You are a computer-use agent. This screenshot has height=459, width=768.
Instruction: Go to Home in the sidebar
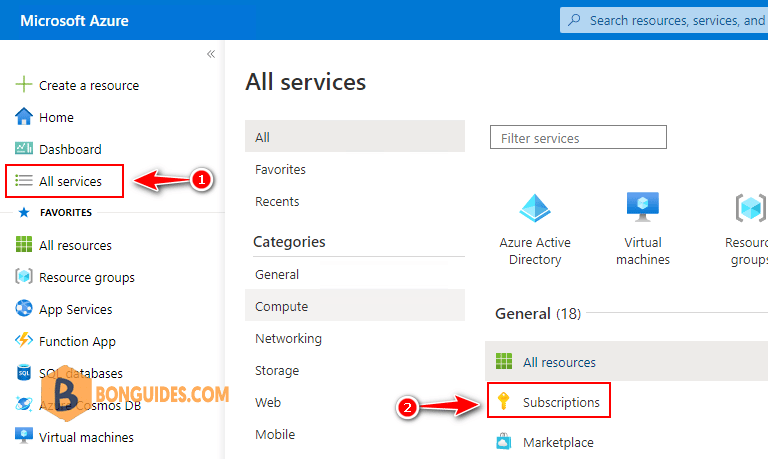coord(56,117)
